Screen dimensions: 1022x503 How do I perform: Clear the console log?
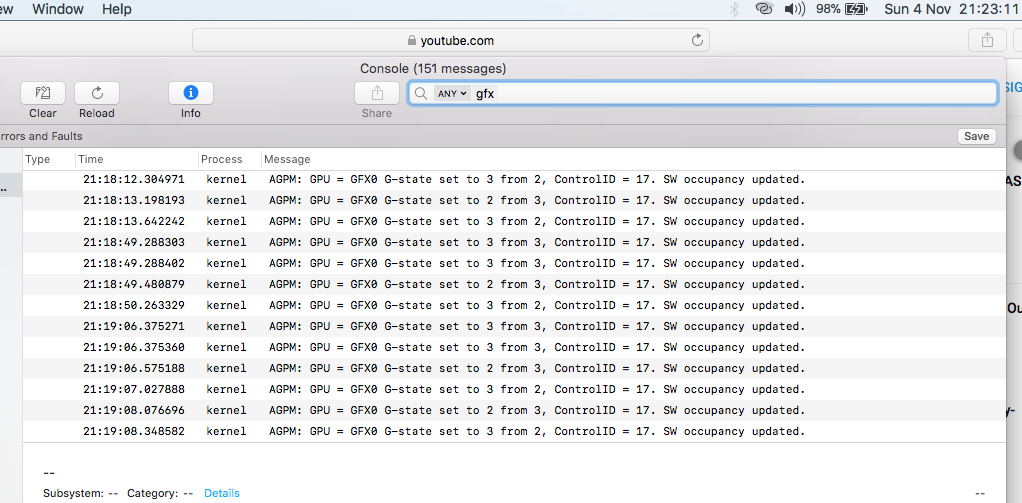click(x=42, y=93)
